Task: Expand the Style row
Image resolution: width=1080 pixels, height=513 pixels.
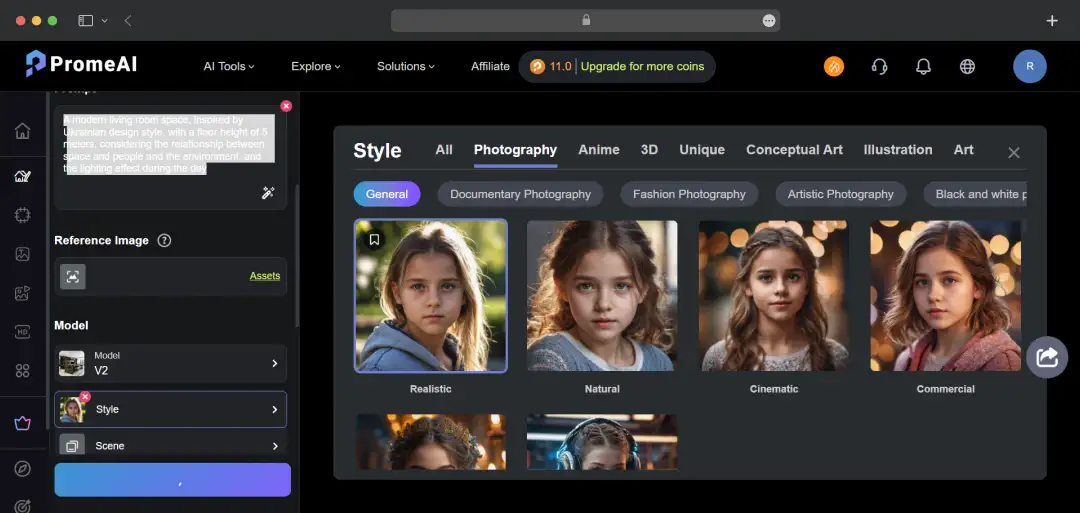Action: pos(171,409)
